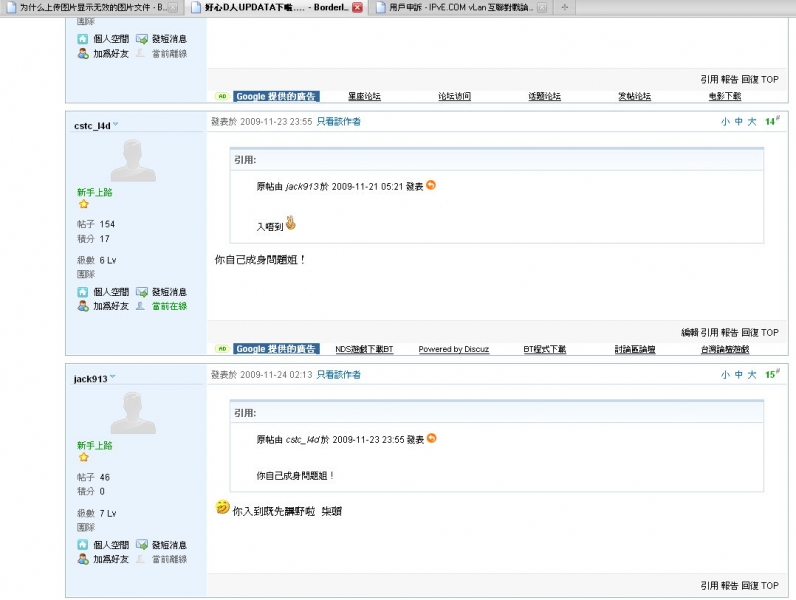
Task: Click the green online status (當前在線) icon for cstc_l4d
Action: (141, 306)
